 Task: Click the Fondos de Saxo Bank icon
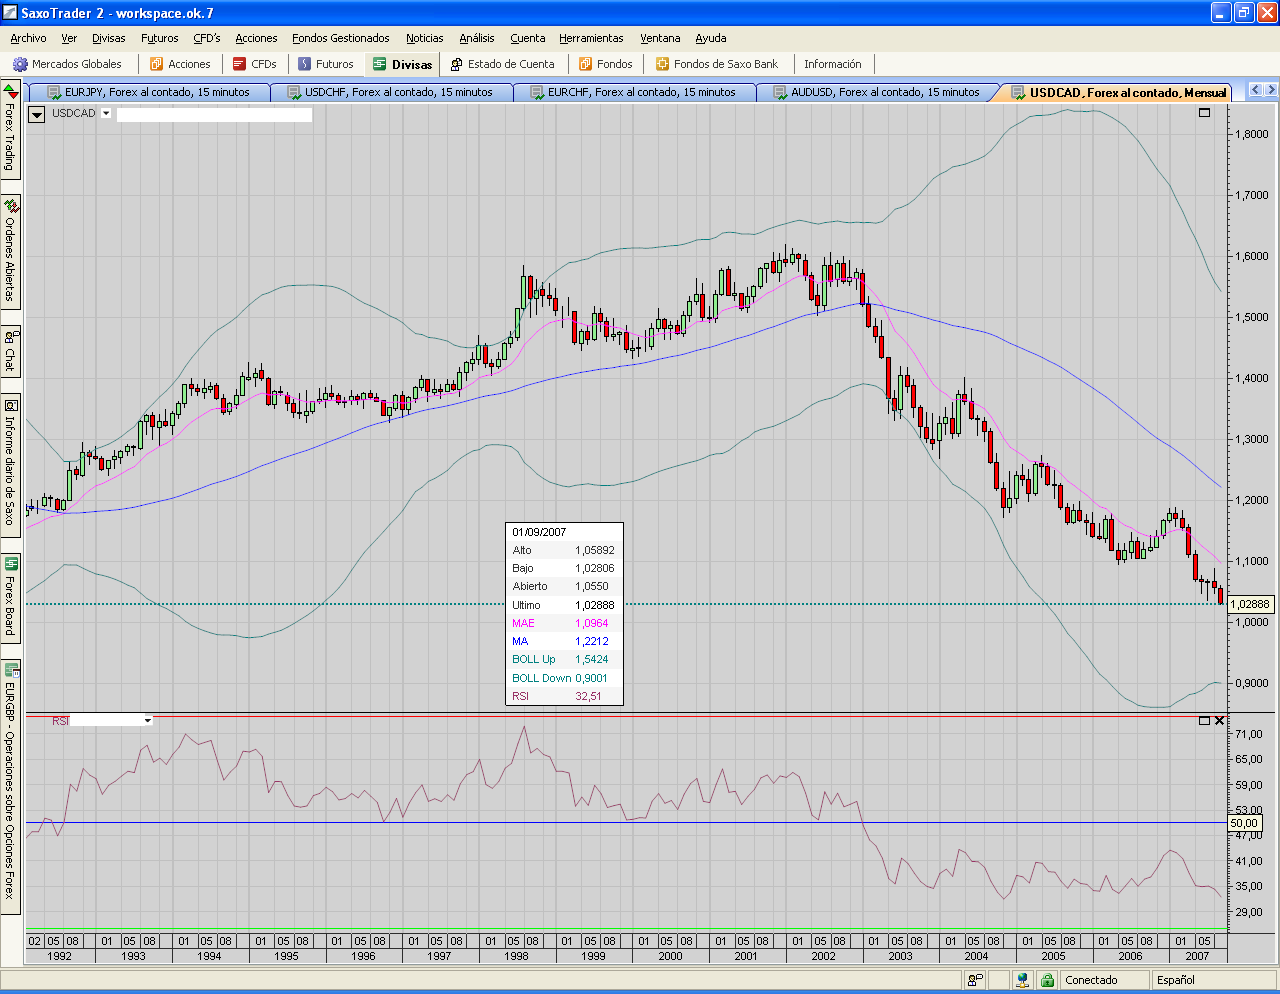point(662,64)
